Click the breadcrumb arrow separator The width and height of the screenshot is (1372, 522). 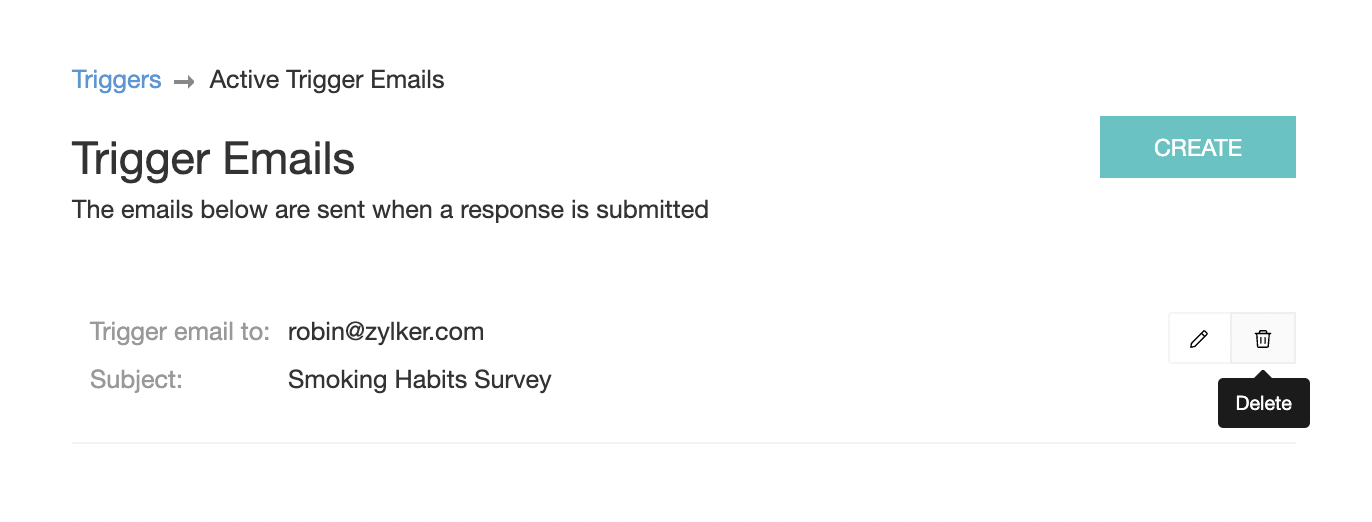click(x=184, y=81)
